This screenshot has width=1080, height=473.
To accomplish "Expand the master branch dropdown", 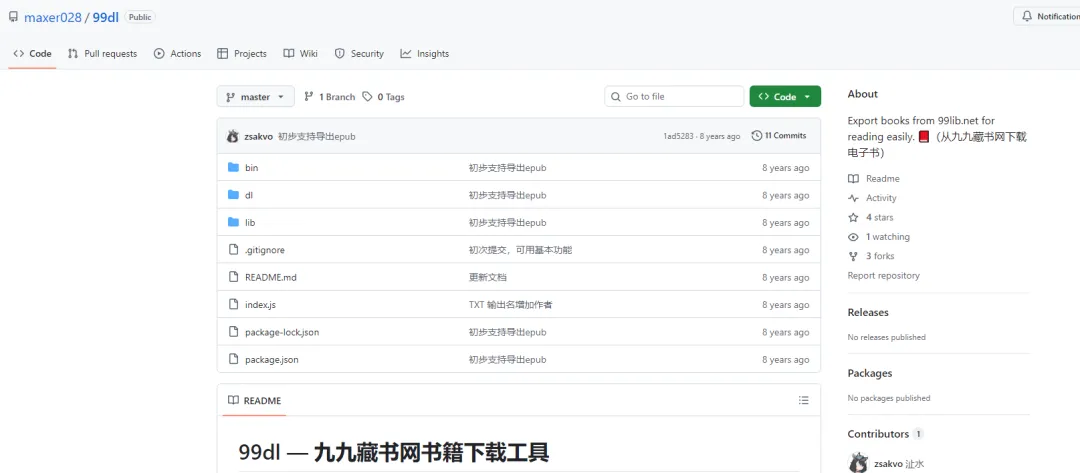I will 256,97.
